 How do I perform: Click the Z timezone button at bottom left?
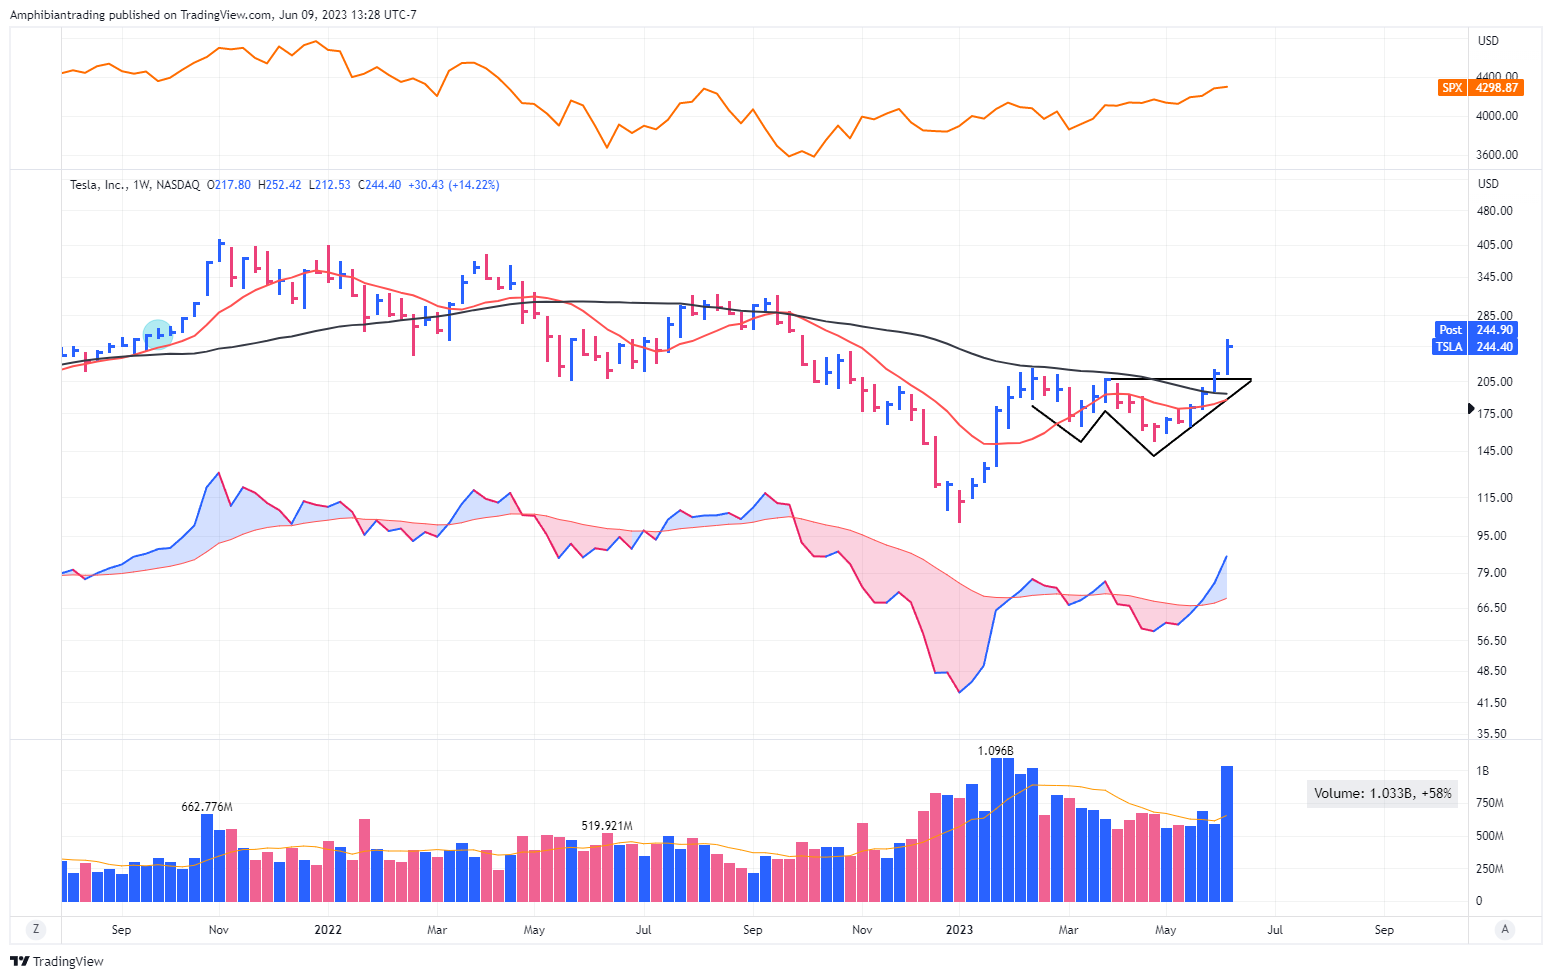click(36, 929)
